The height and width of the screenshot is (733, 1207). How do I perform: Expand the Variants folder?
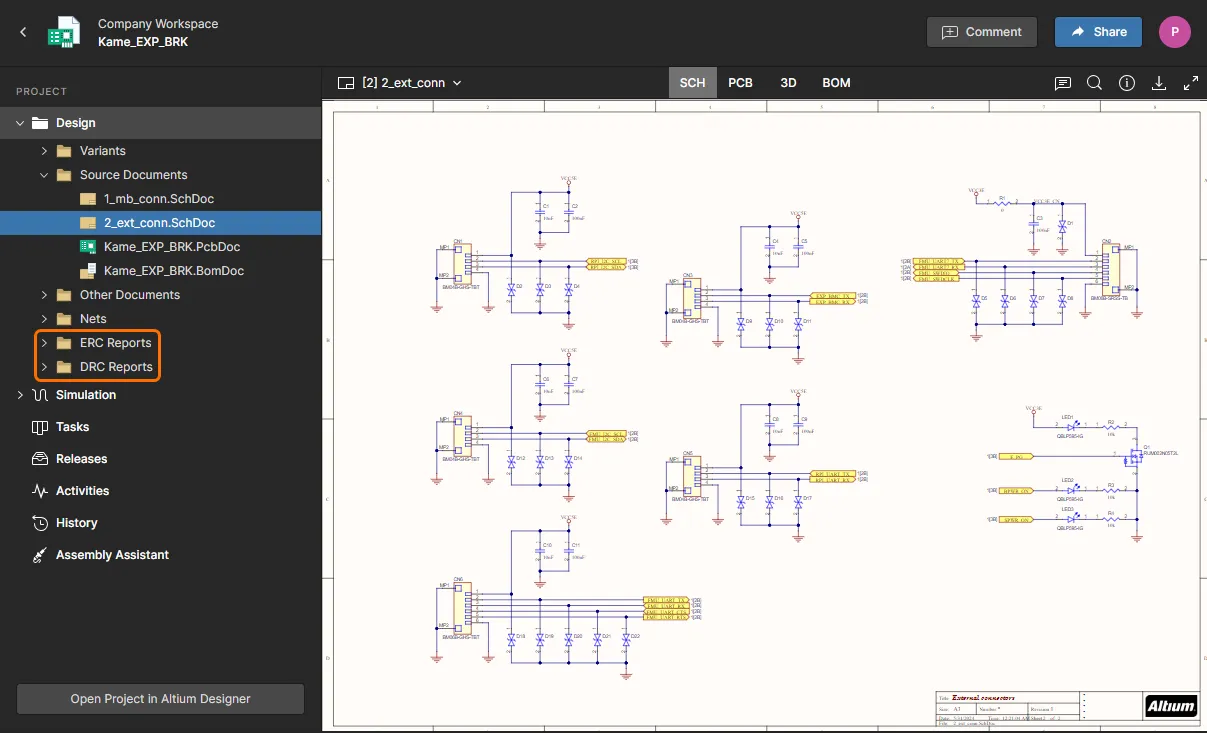44,150
